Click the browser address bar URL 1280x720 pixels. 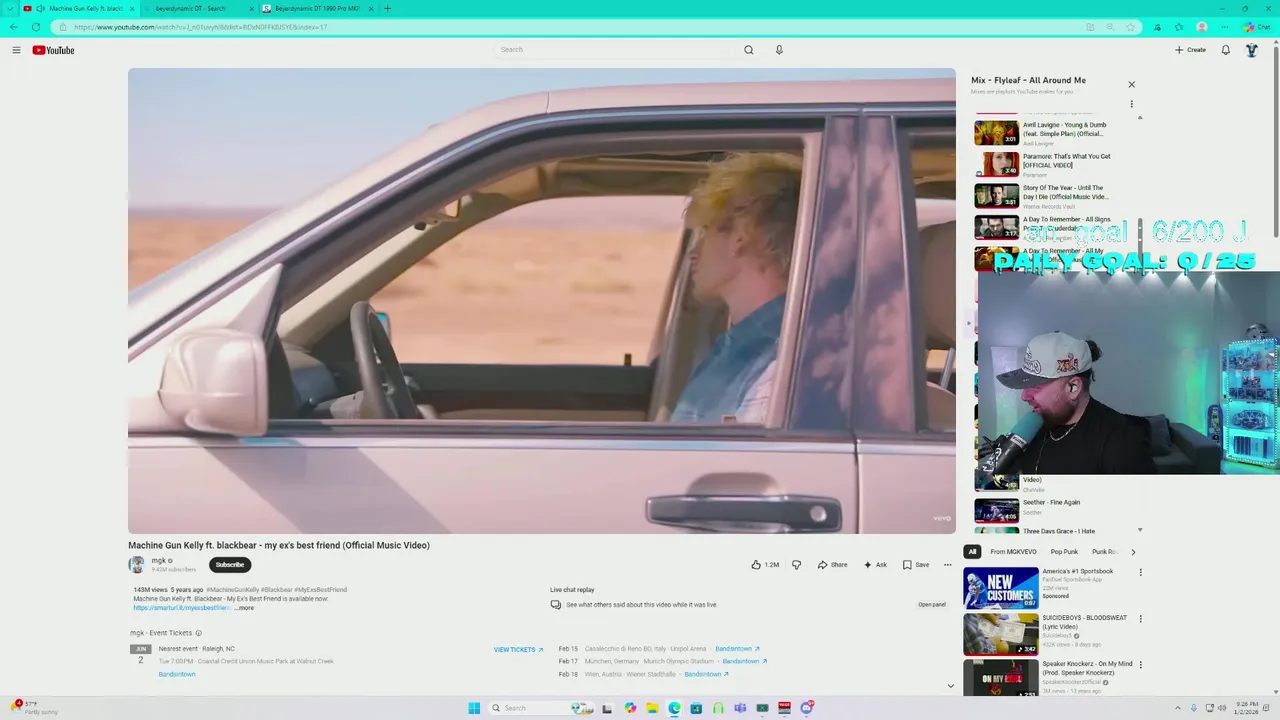coord(200,27)
